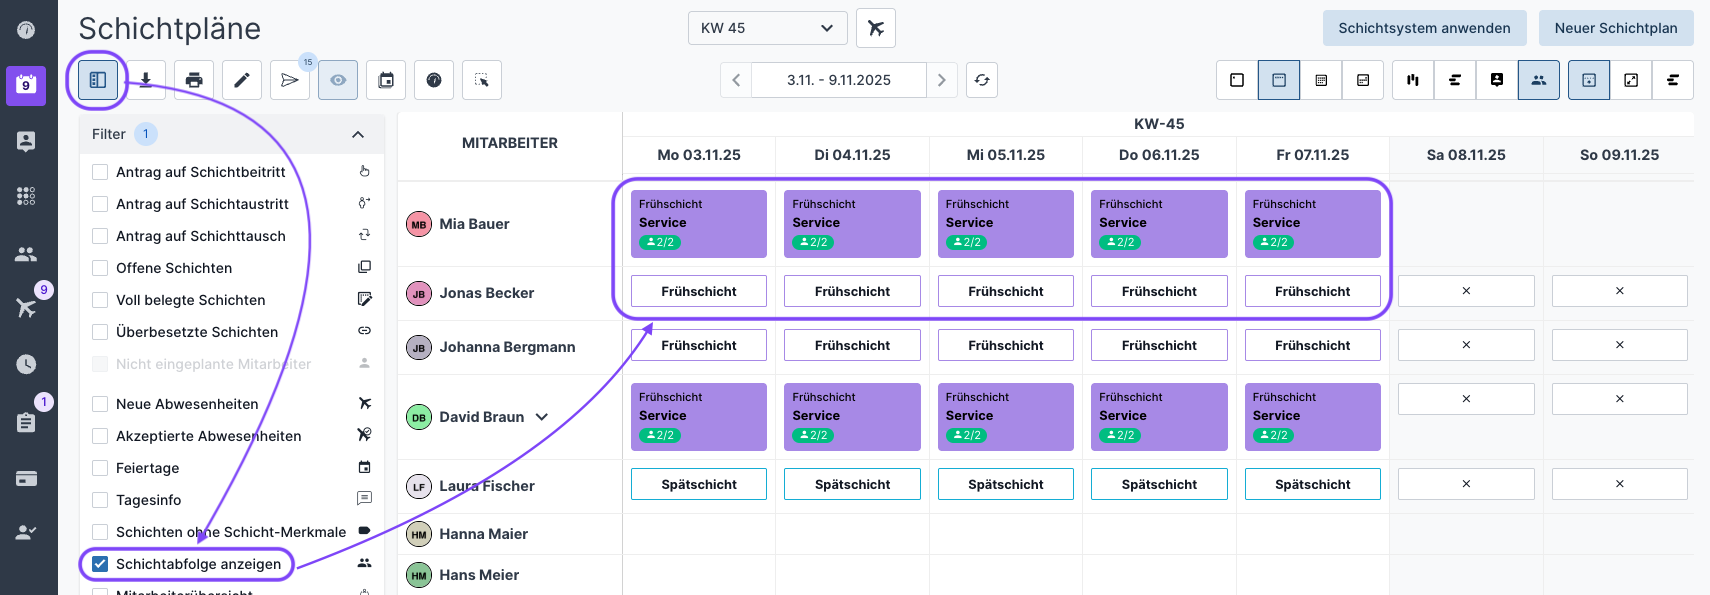Viewport: 1710px width, 595px height.
Task: Click the date range field 3.11. - 9.11.2025
Action: point(838,80)
